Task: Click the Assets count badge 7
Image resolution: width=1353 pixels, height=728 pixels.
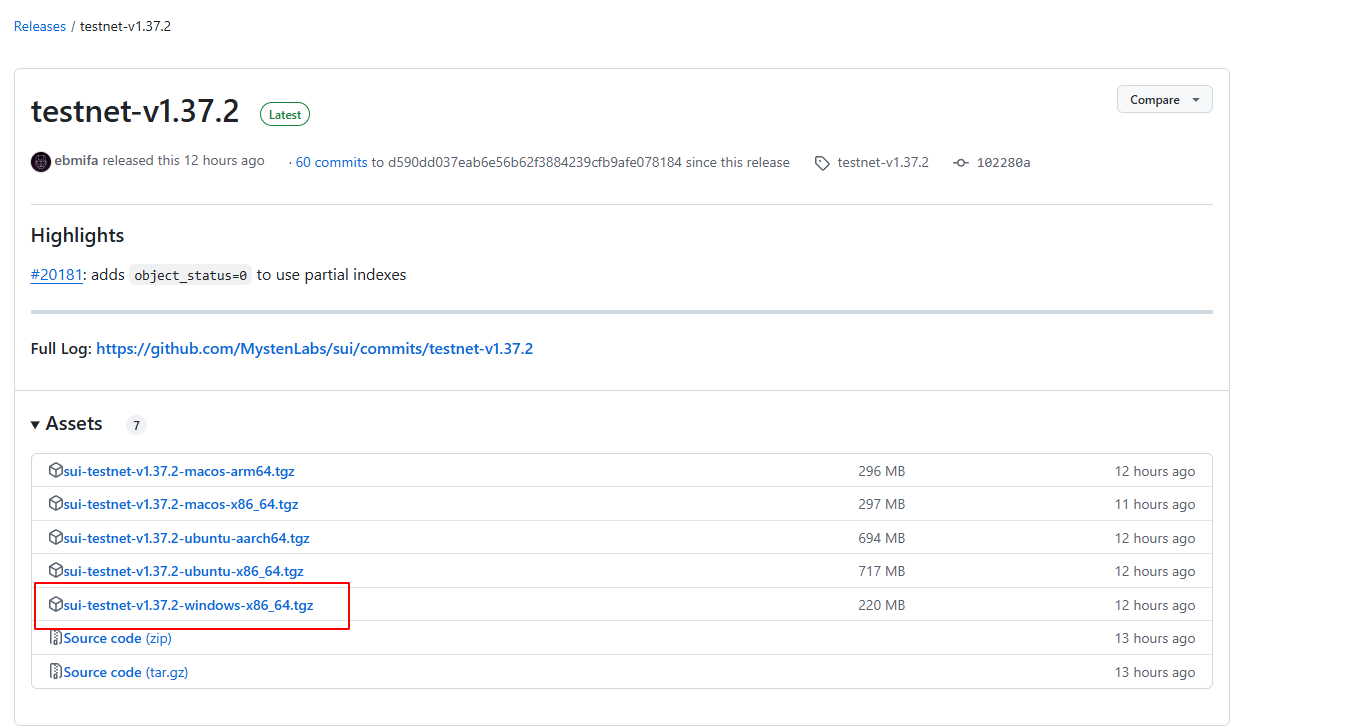Action: click(136, 425)
